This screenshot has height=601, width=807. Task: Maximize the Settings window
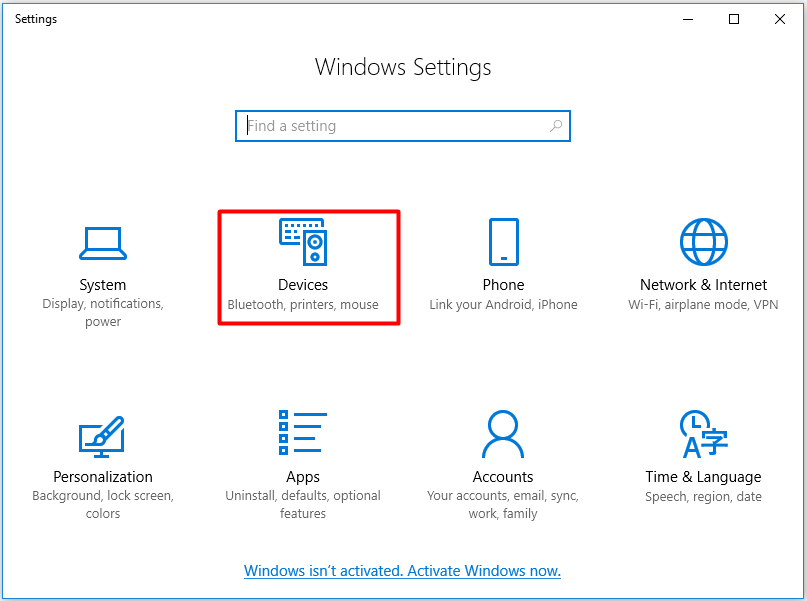(x=734, y=19)
